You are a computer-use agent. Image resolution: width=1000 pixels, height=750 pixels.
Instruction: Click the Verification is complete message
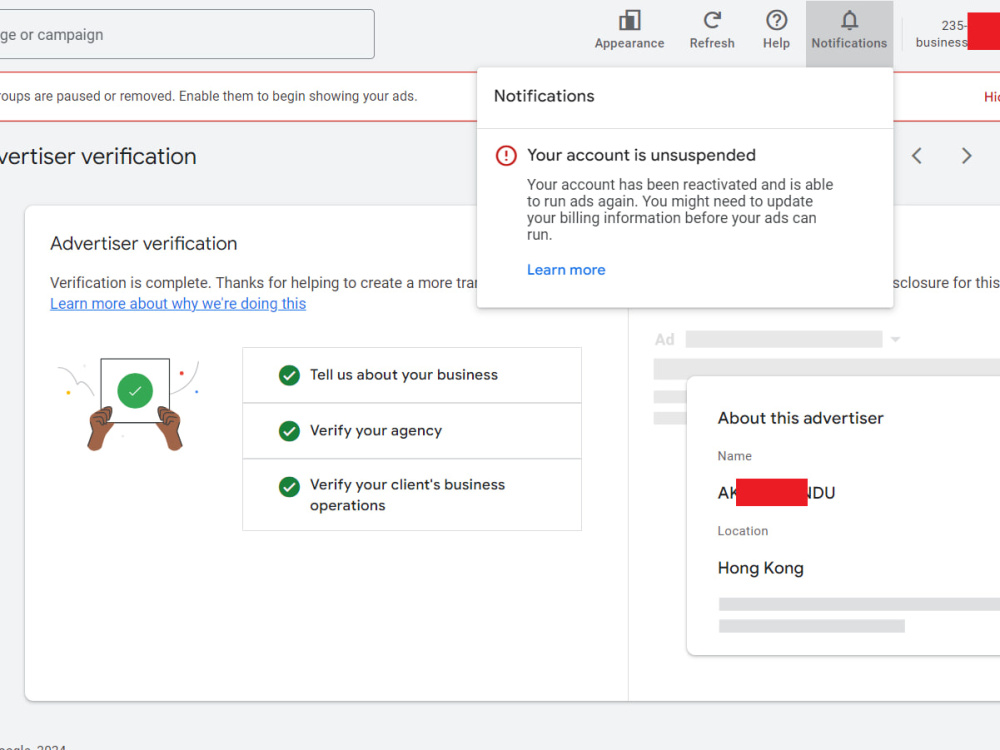(x=263, y=283)
